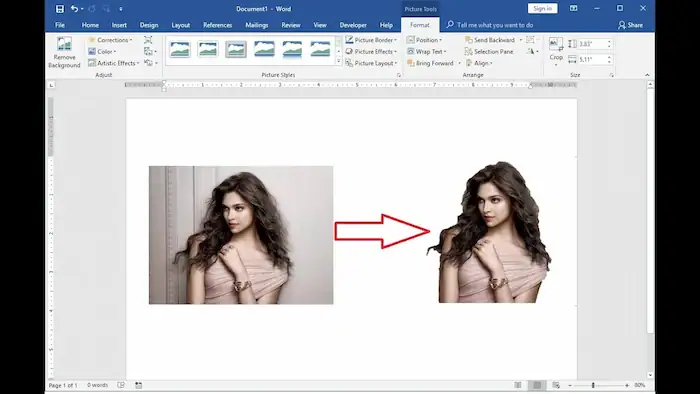This screenshot has height=394, width=700.
Task: Switch to Print Layout view
Action: 537,385
